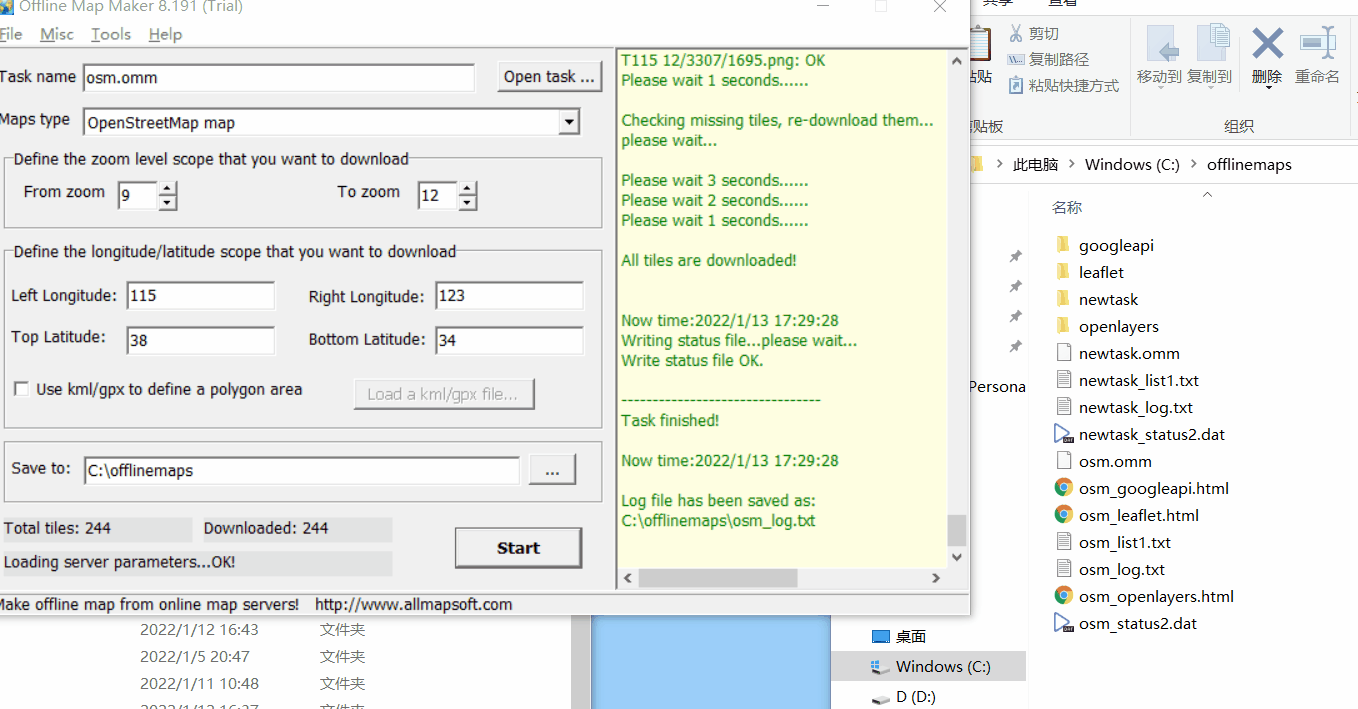Click the newtask_status2.dat file icon

[x=1064, y=434]
